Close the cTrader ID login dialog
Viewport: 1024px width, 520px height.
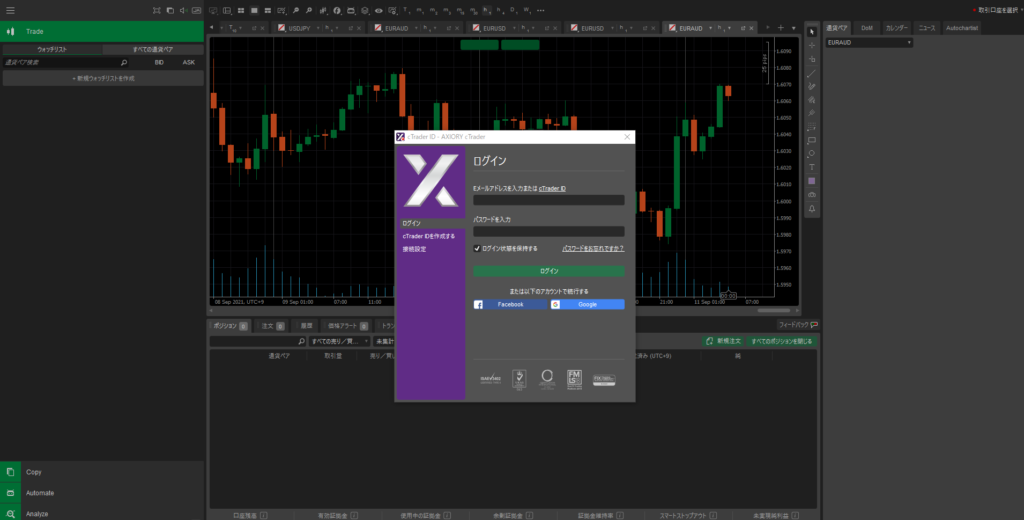627,137
